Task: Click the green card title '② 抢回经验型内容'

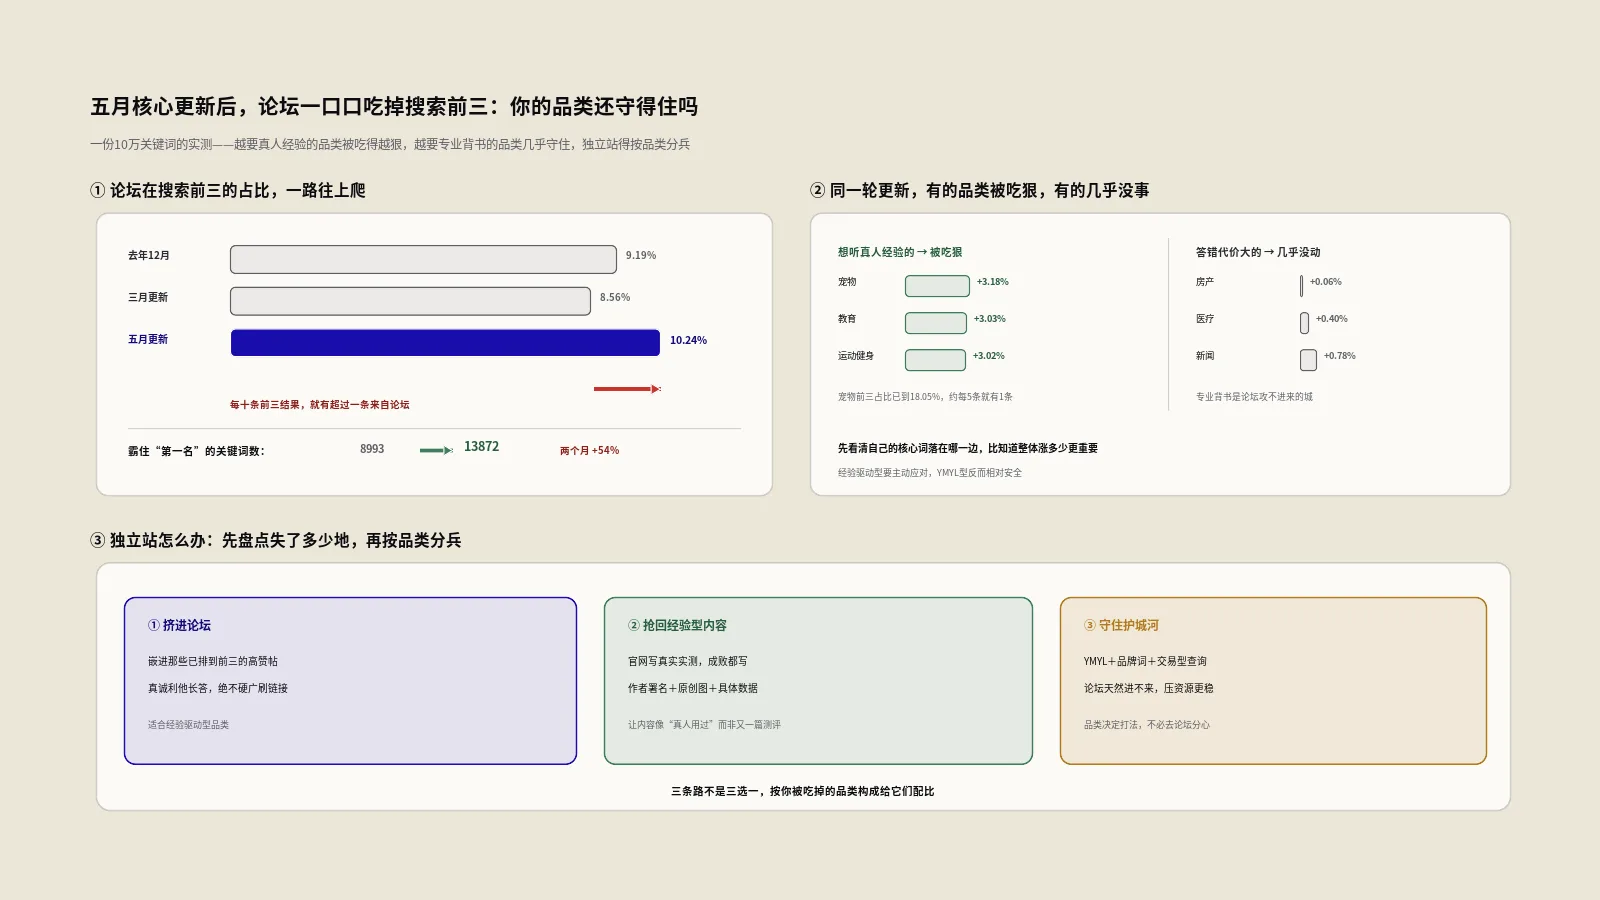Action: (678, 625)
